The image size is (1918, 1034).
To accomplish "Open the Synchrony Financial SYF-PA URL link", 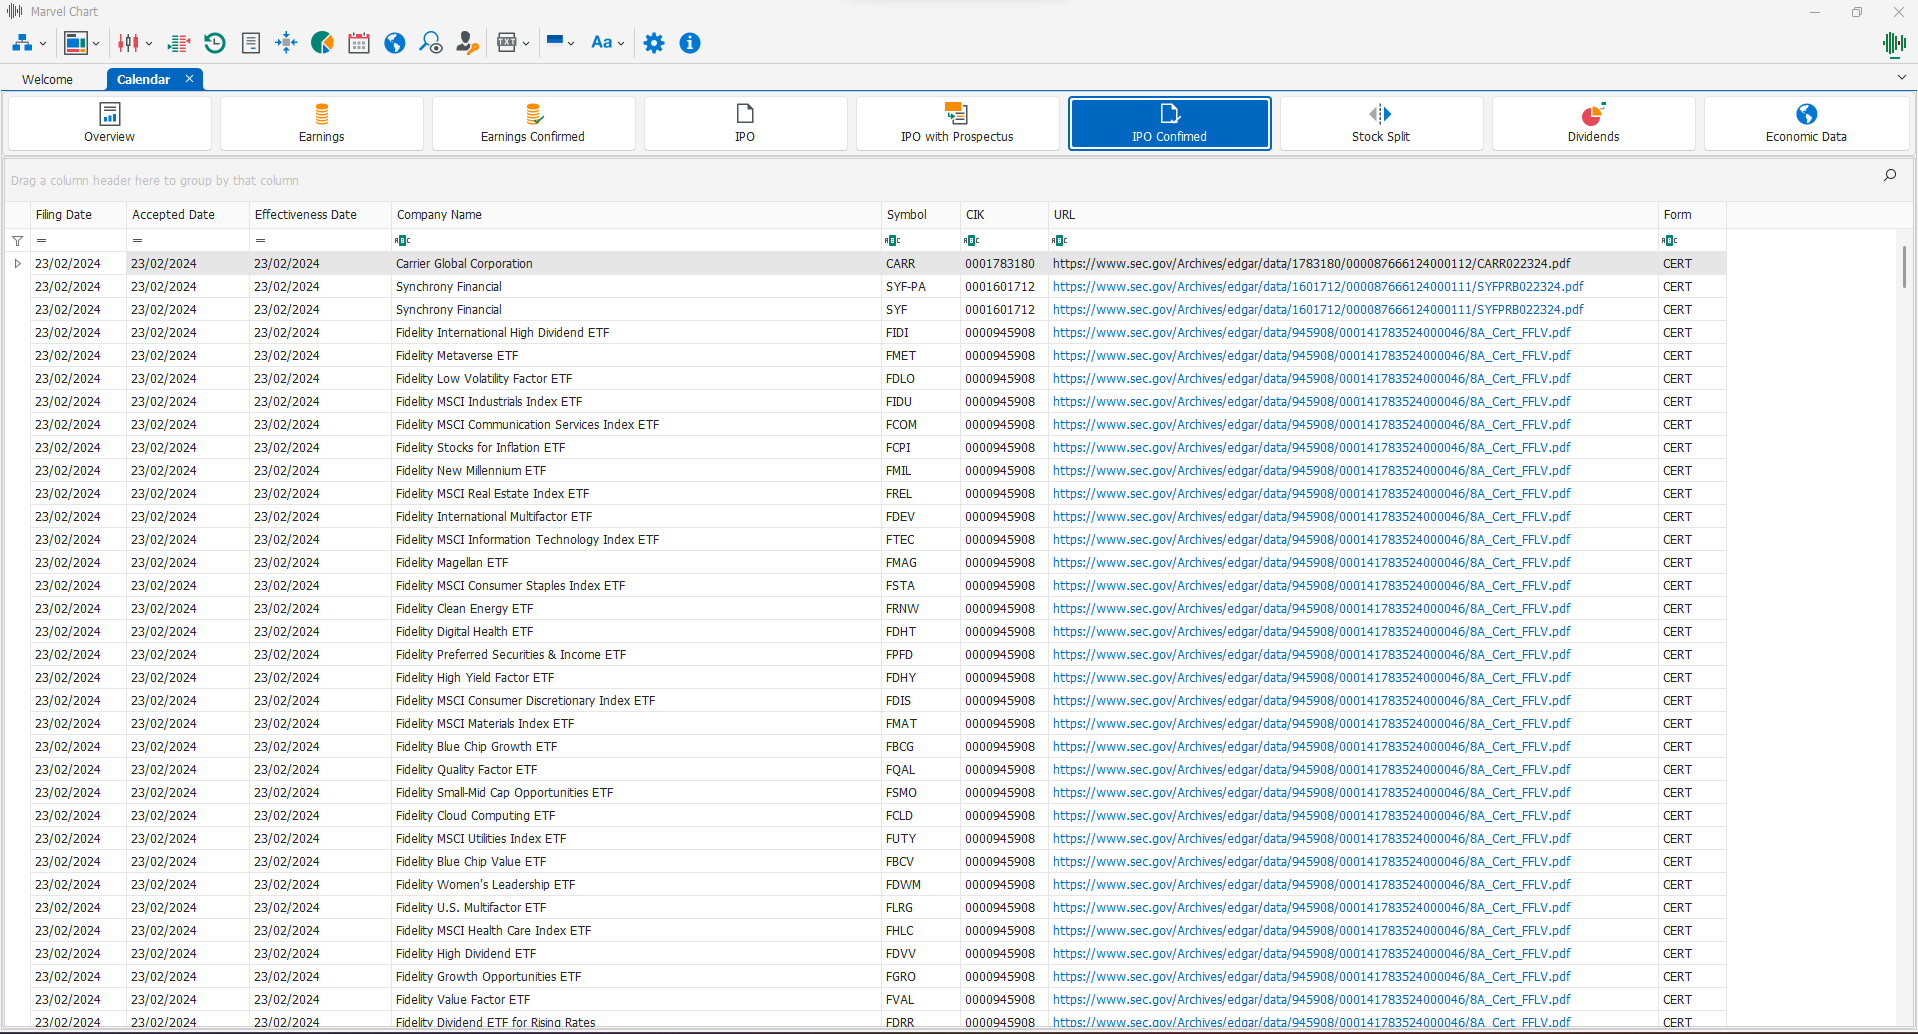I will pyautogui.click(x=1318, y=287).
